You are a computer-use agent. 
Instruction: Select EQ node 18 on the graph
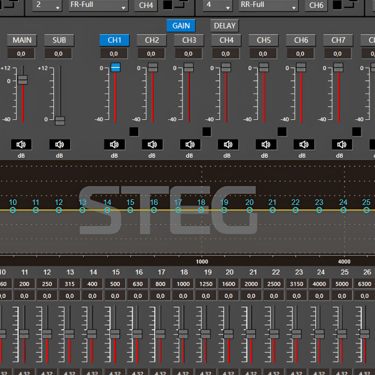click(x=201, y=210)
